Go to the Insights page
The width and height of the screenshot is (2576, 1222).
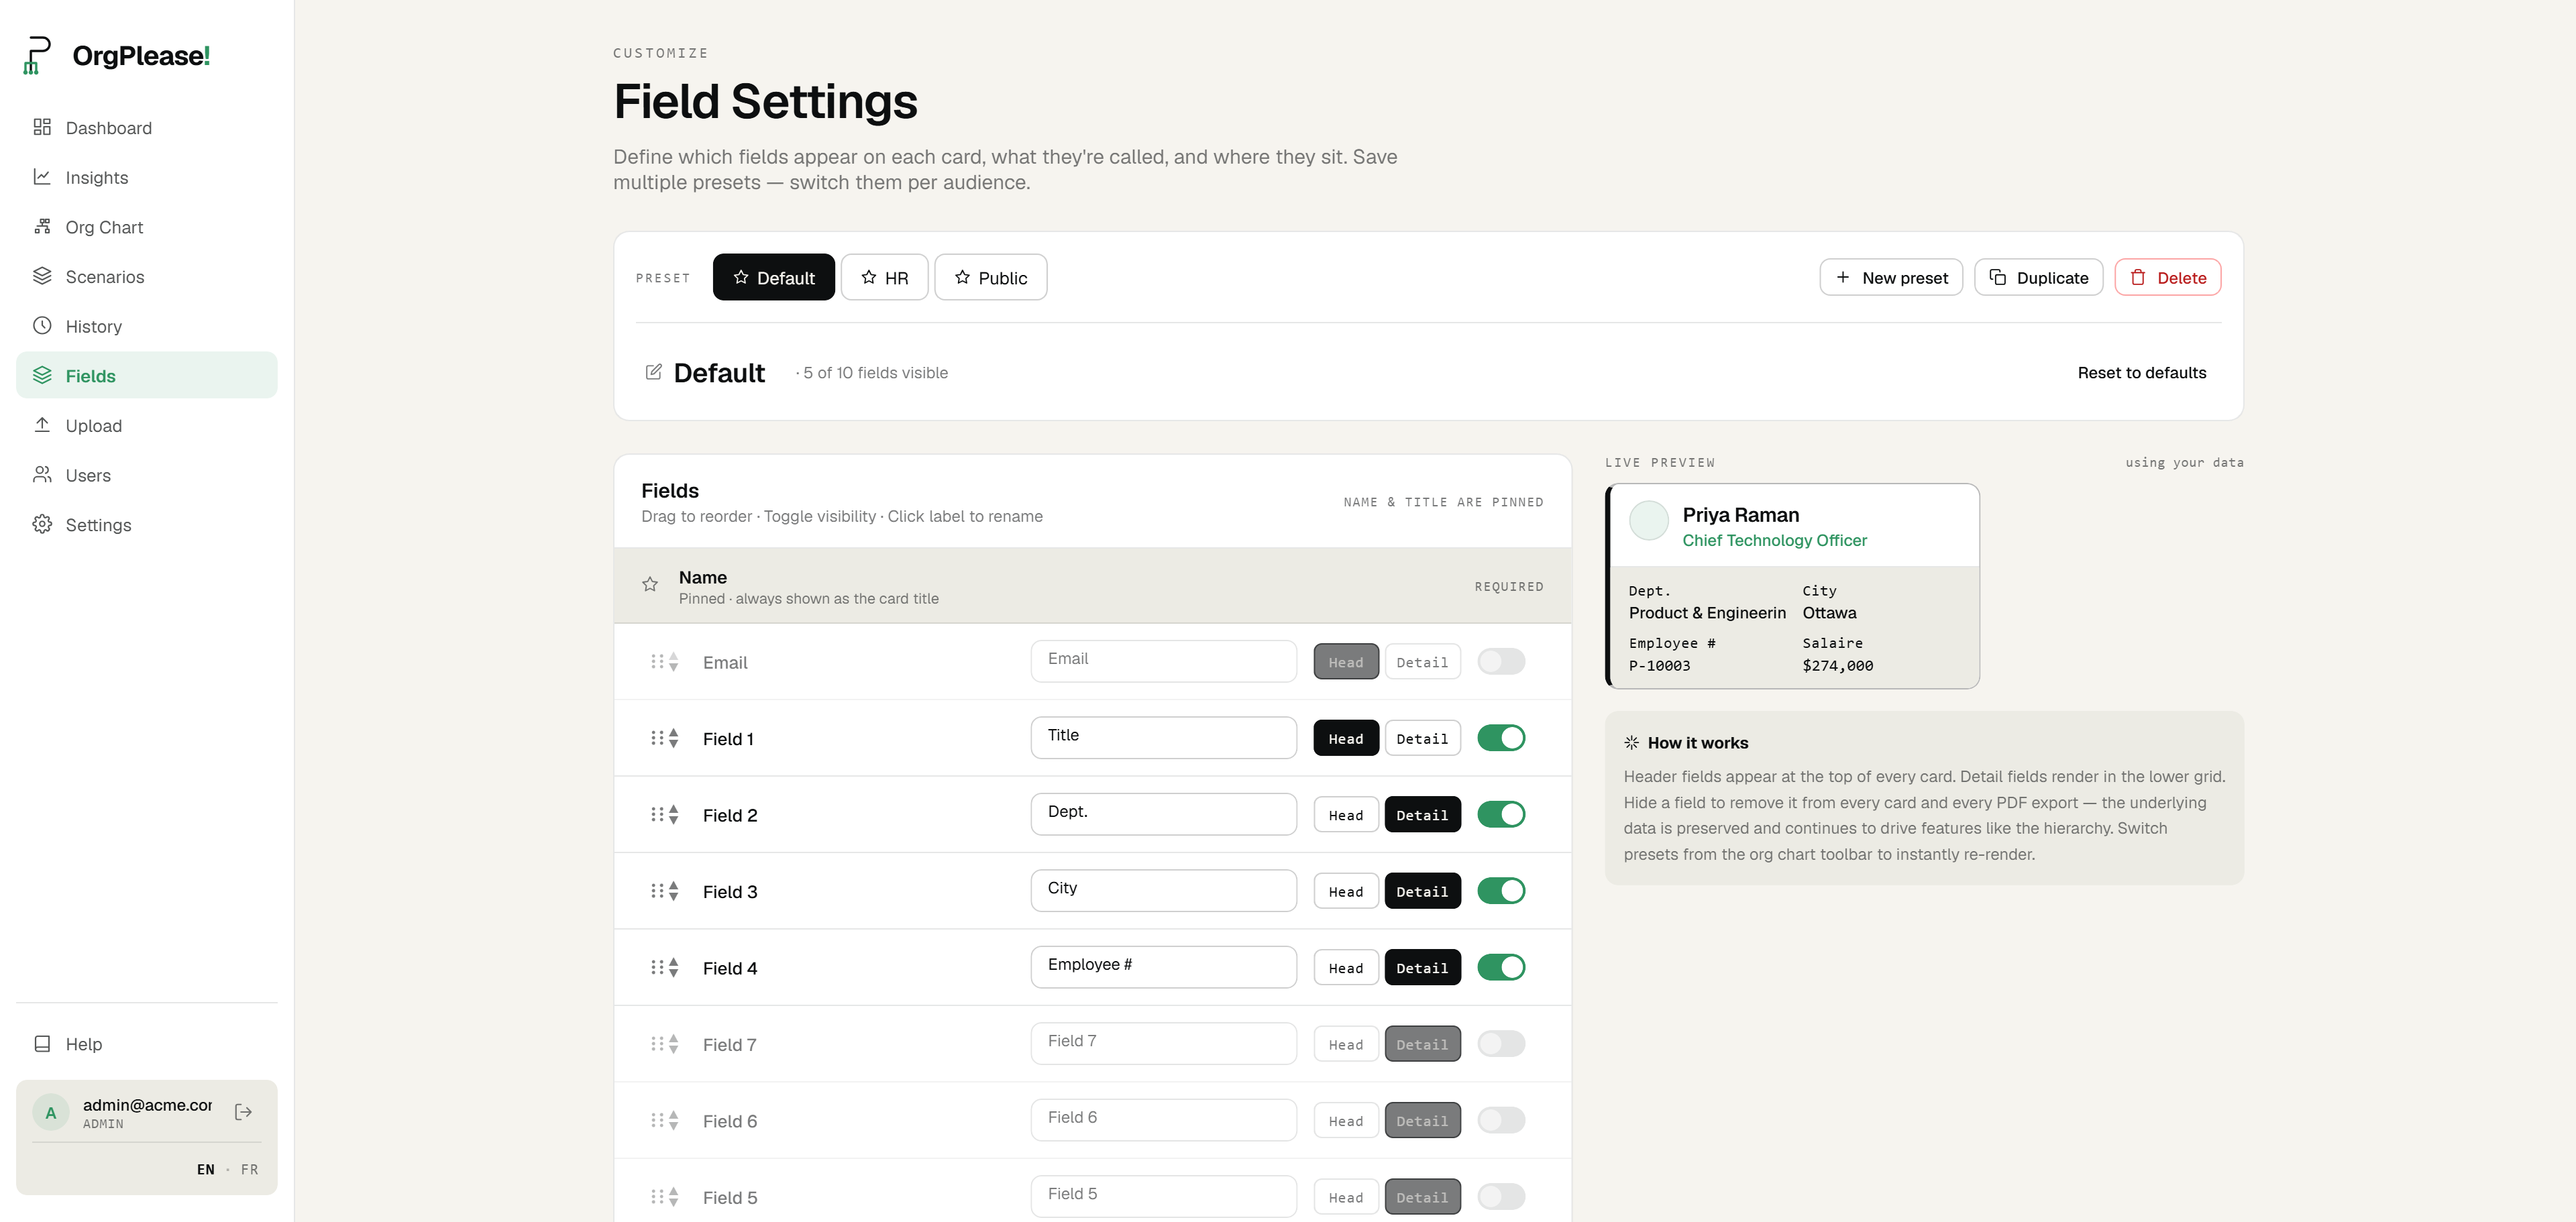(146, 177)
